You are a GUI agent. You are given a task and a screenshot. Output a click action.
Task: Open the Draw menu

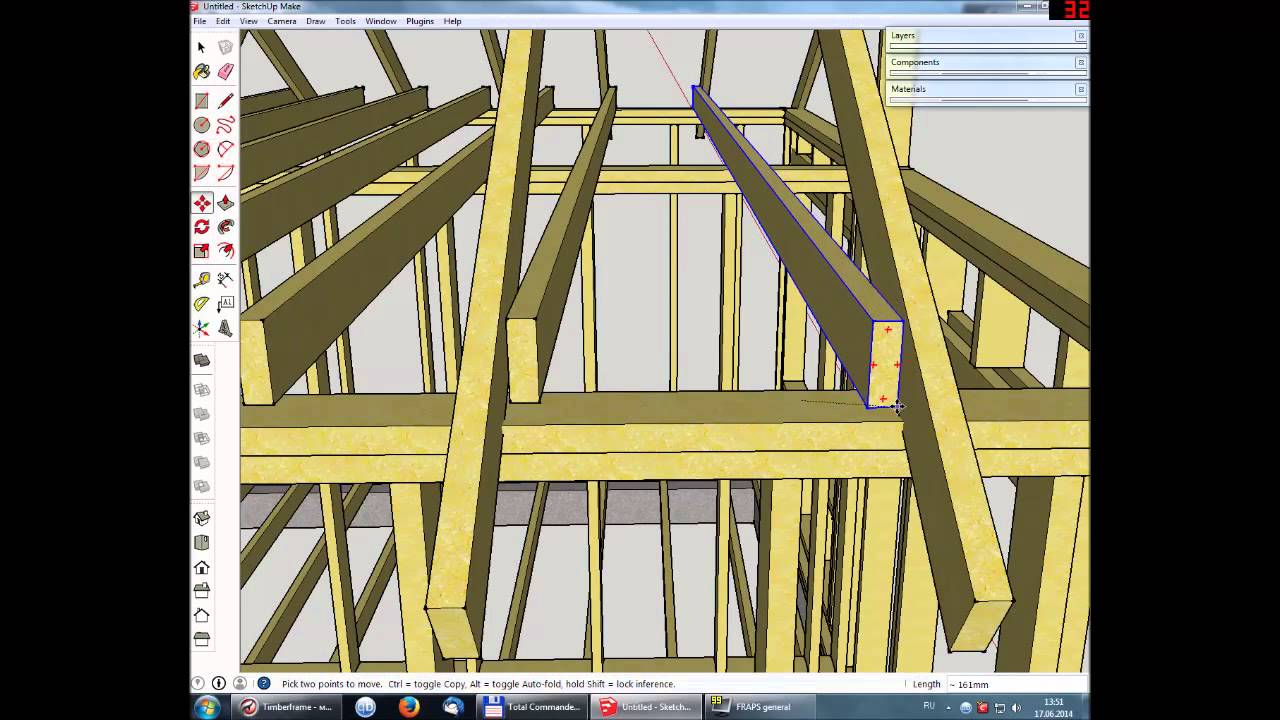[315, 21]
